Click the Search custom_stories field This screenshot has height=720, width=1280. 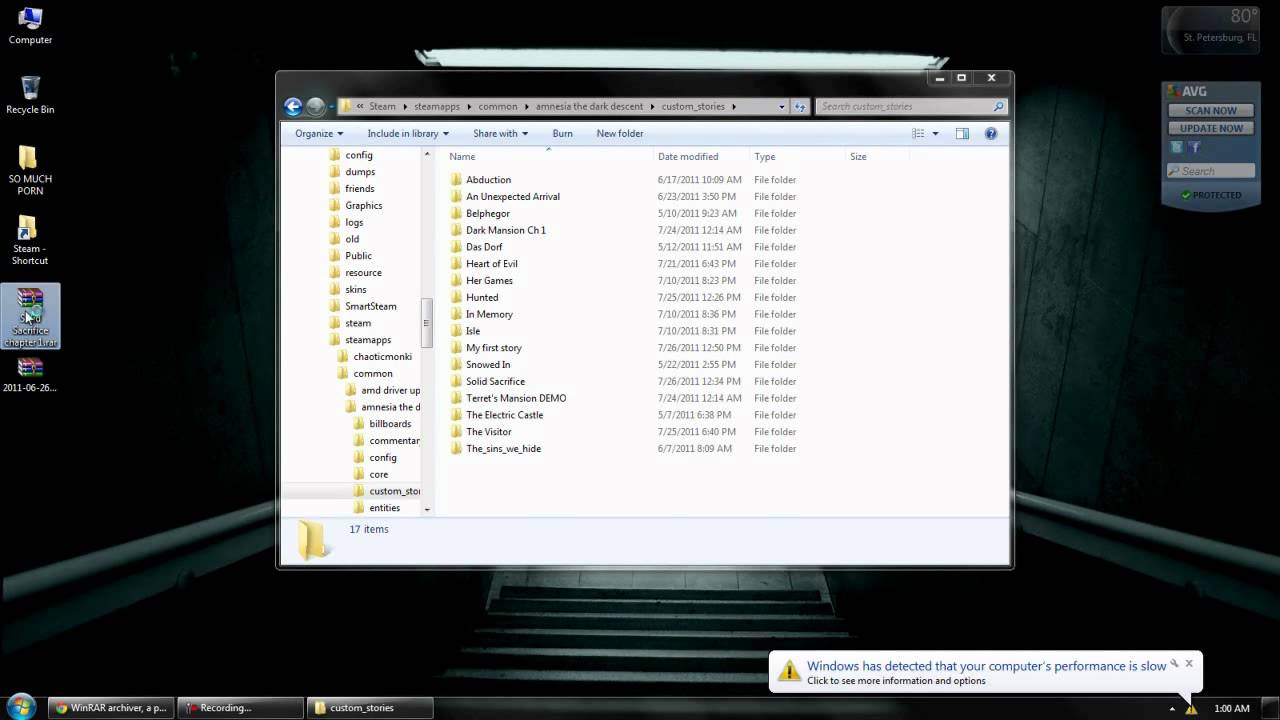[x=911, y=106]
